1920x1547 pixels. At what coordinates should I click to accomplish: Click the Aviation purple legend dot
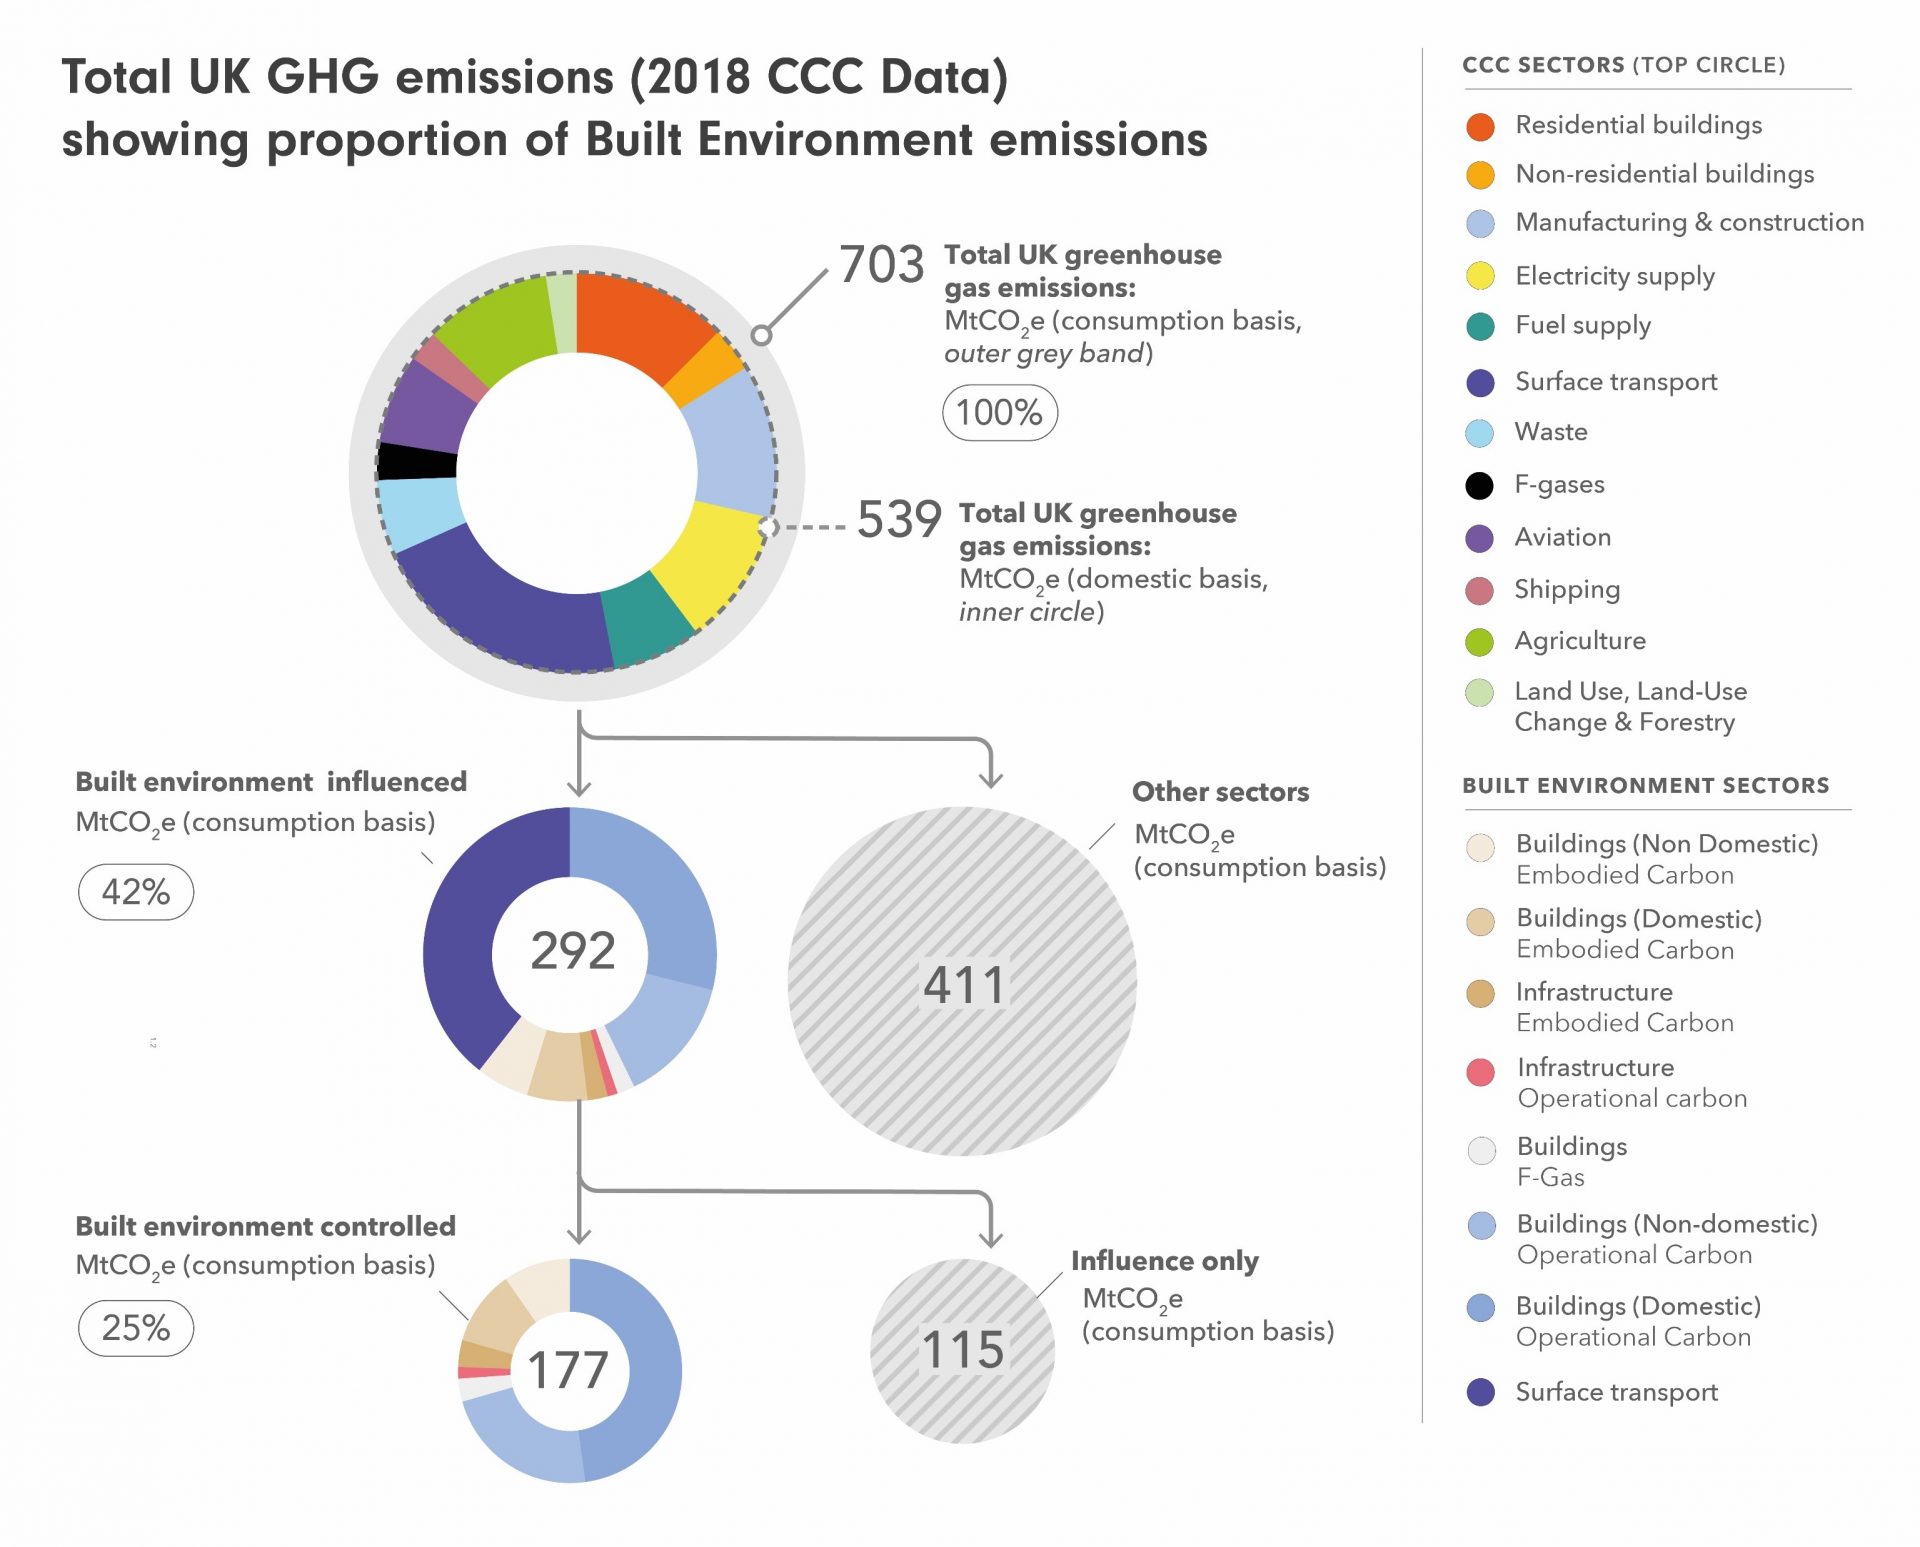1479,538
